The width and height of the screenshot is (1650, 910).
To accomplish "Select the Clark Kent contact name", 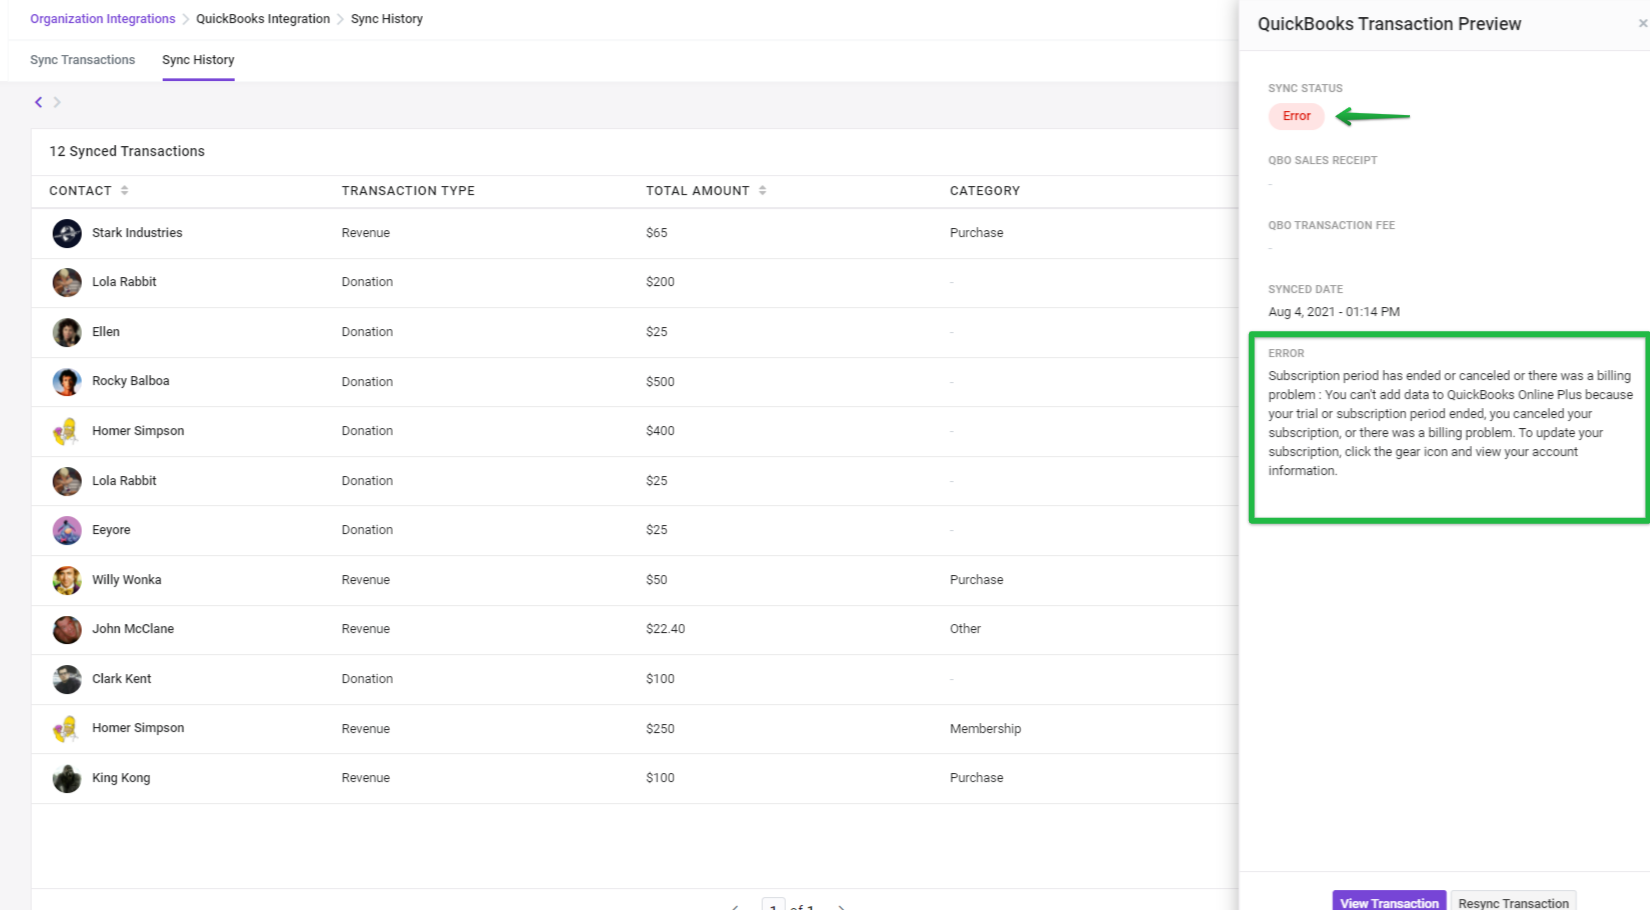I will point(121,679).
